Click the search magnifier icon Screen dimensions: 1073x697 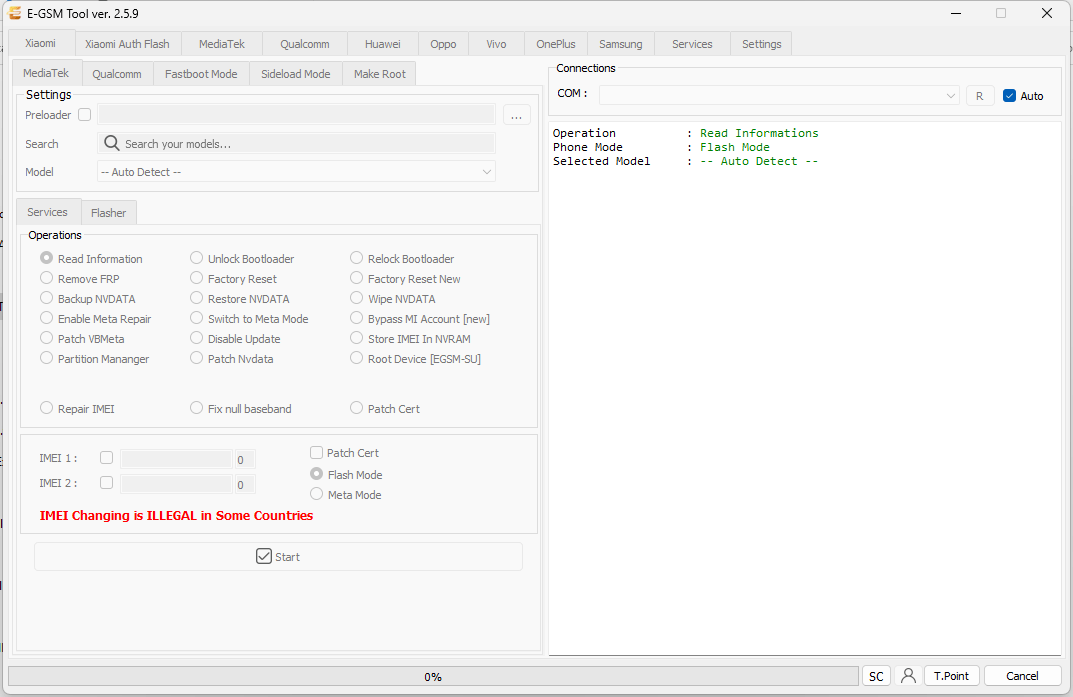pyautogui.click(x=112, y=143)
